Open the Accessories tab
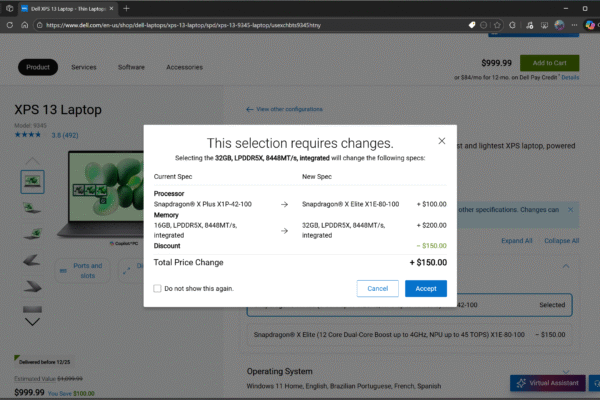This screenshot has width=600, height=400. point(184,67)
